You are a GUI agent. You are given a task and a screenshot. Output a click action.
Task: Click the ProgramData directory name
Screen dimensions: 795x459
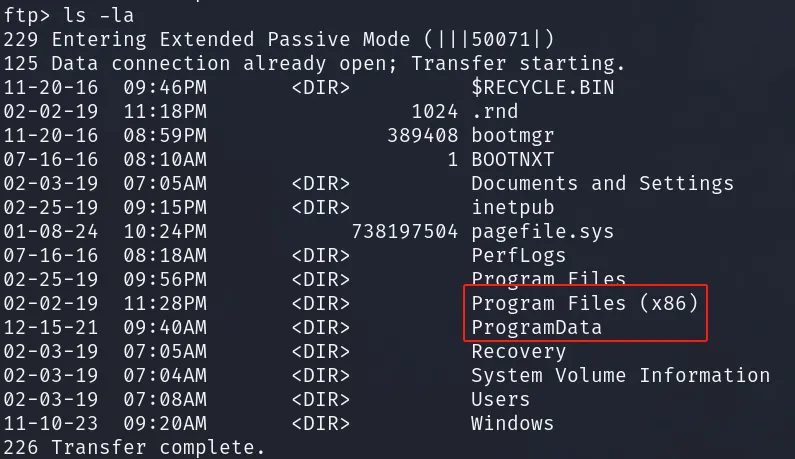click(536, 328)
